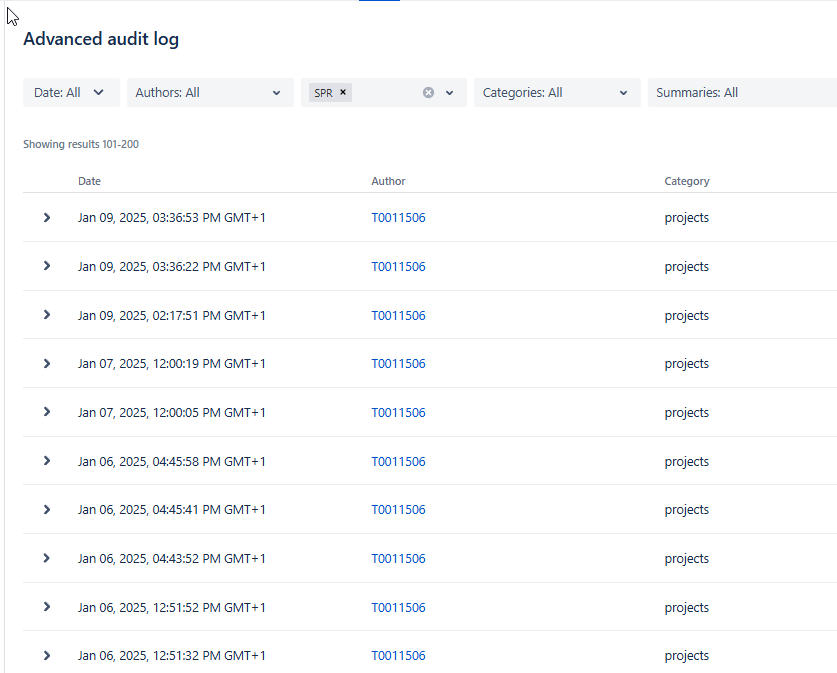This screenshot has width=837, height=673.
Task: Remove the SPR filter tag
Action: pyautogui.click(x=343, y=92)
